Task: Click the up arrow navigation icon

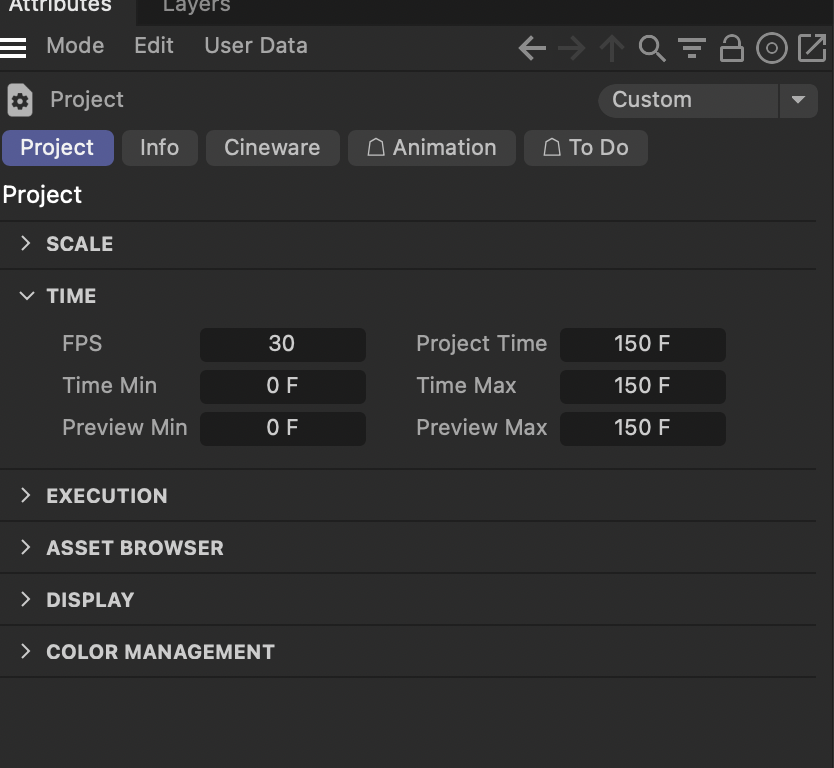Action: (x=612, y=48)
